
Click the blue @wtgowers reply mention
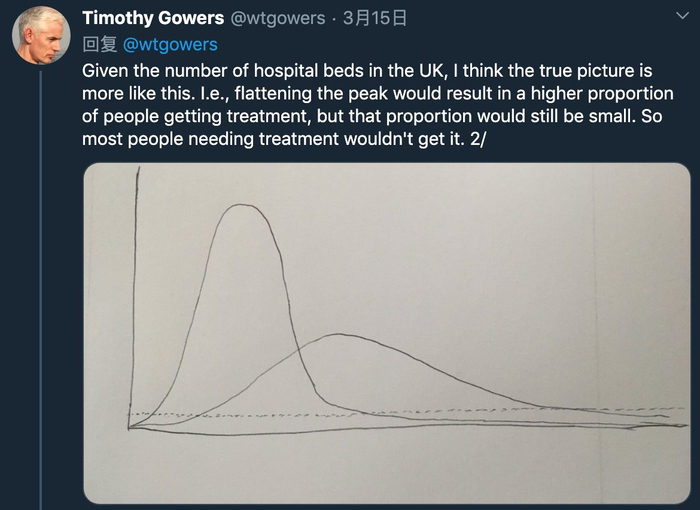(x=169, y=44)
